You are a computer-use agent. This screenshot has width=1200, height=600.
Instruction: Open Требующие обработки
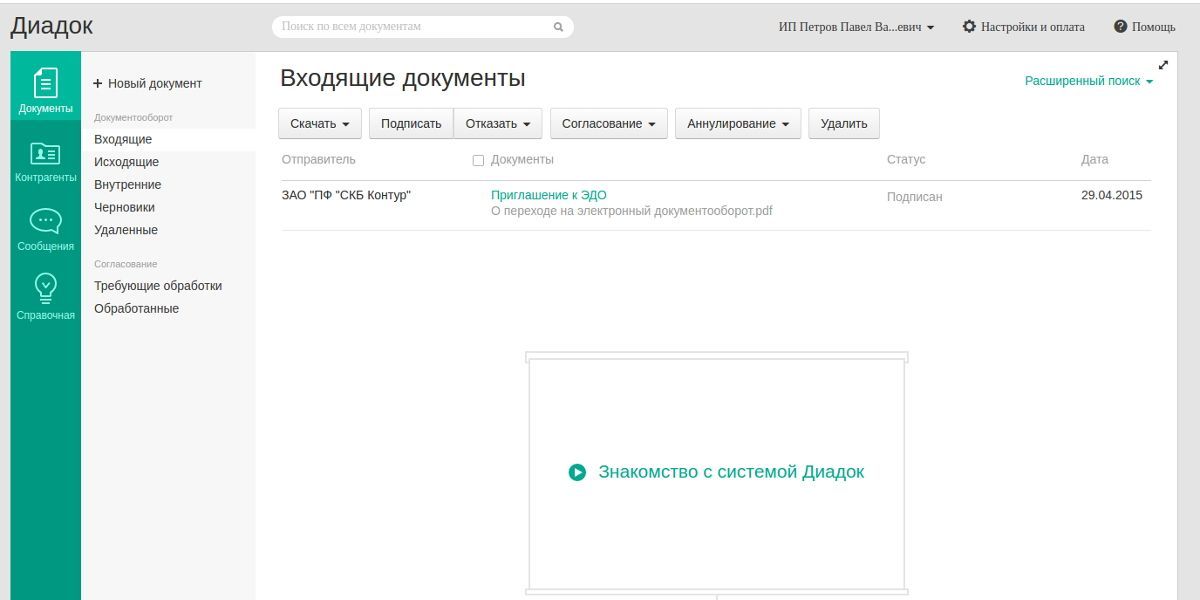click(x=158, y=286)
